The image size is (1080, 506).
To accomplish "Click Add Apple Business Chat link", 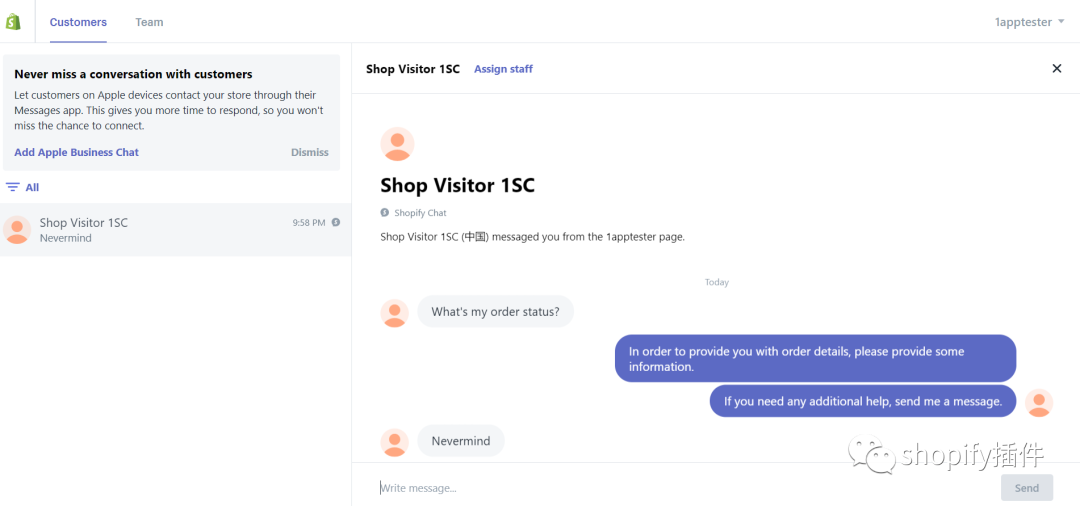I will point(76,152).
